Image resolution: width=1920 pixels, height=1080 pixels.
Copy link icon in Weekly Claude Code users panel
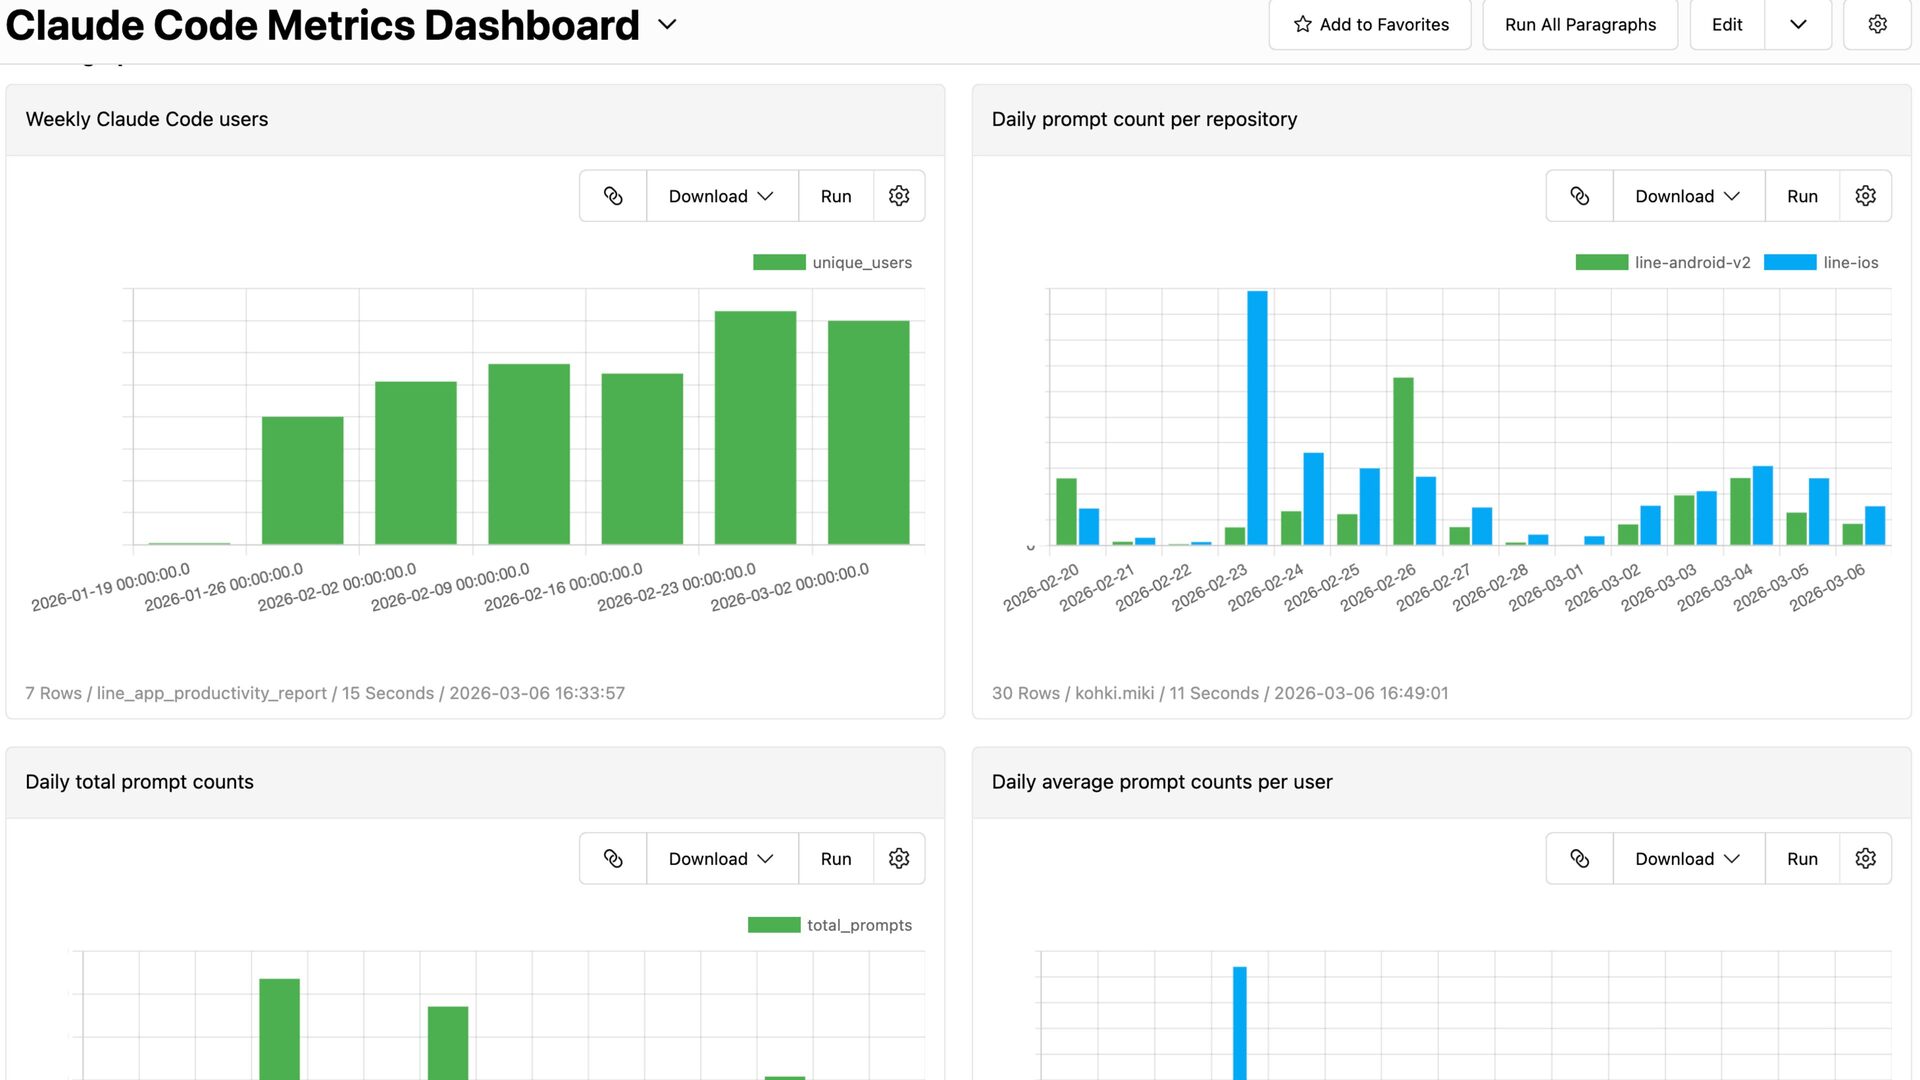(613, 196)
